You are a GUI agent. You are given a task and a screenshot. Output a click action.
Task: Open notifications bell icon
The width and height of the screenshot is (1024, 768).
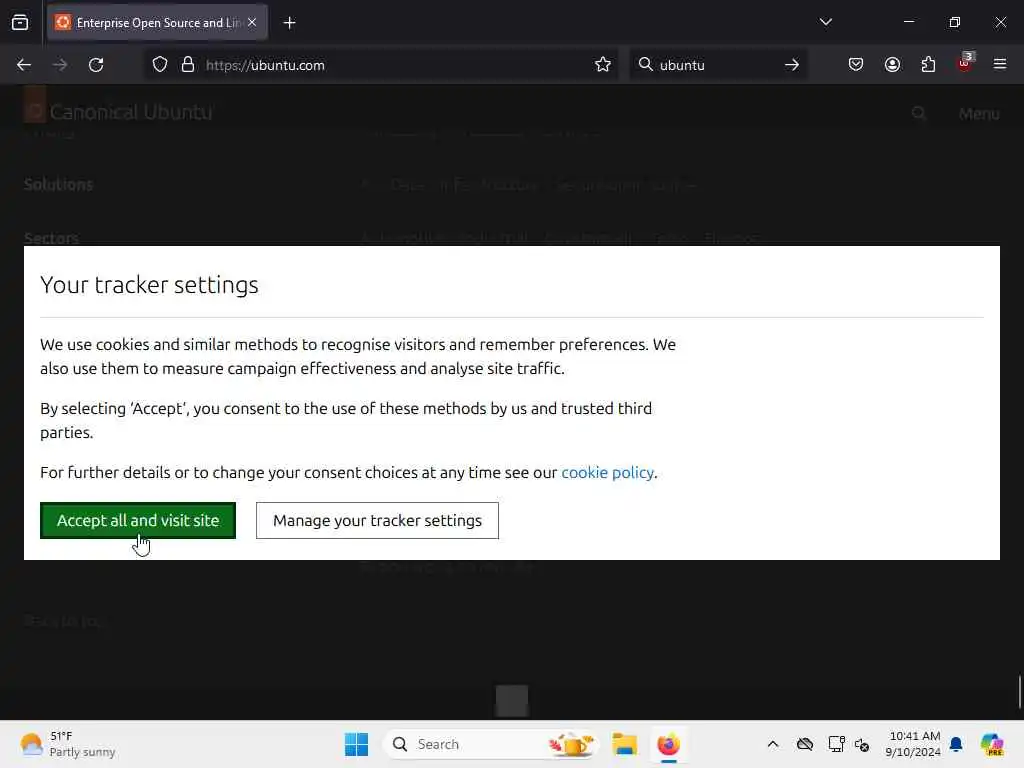956,744
